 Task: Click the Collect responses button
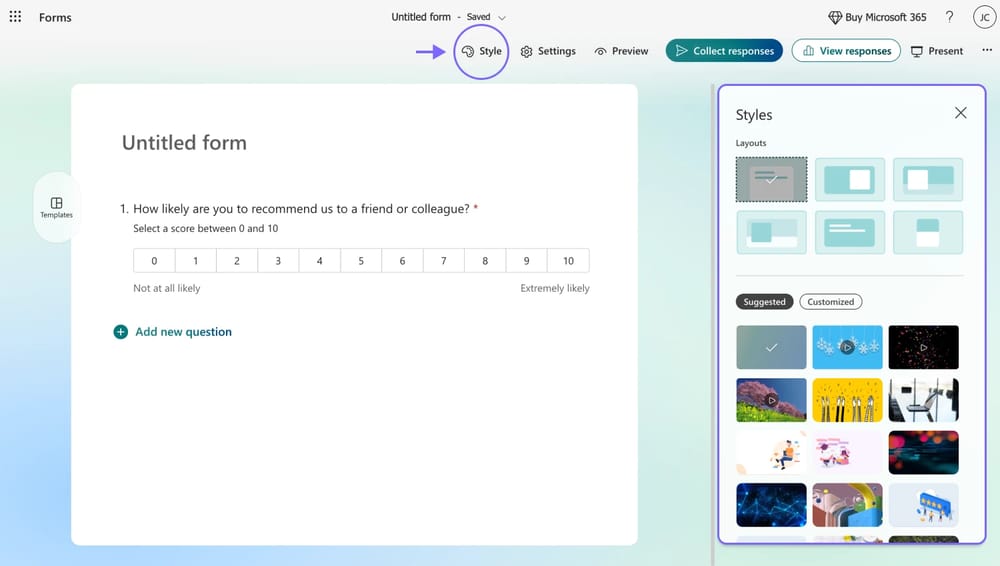[724, 51]
